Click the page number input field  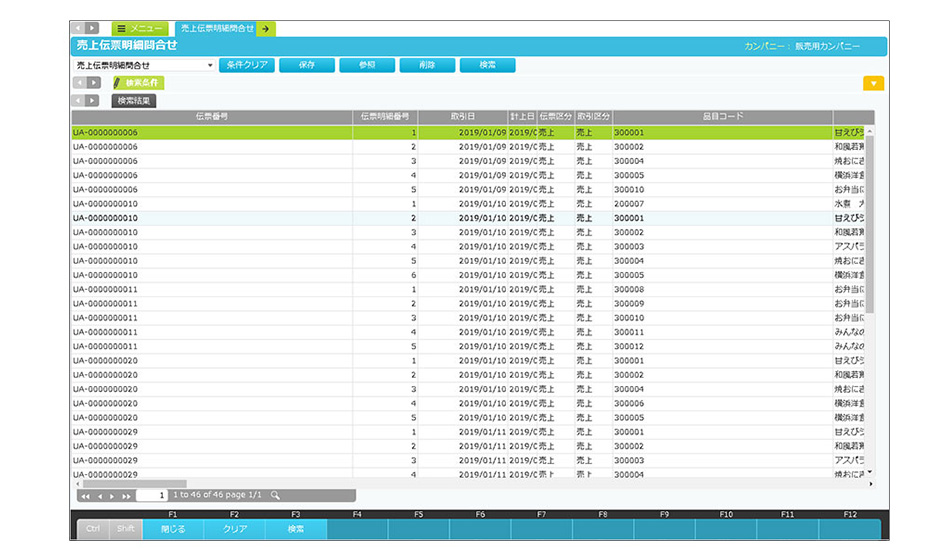(151, 495)
